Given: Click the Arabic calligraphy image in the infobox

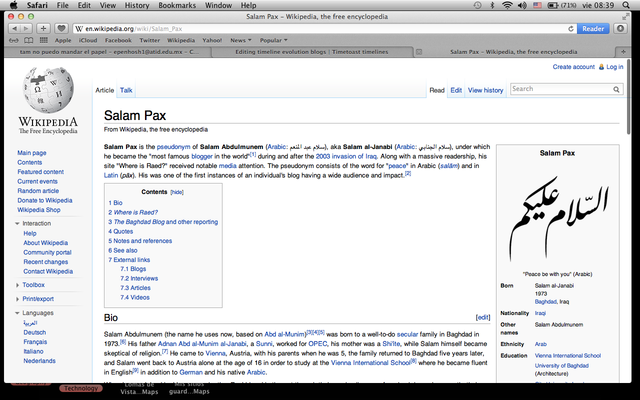Looking at the screenshot, I should pos(558,218).
